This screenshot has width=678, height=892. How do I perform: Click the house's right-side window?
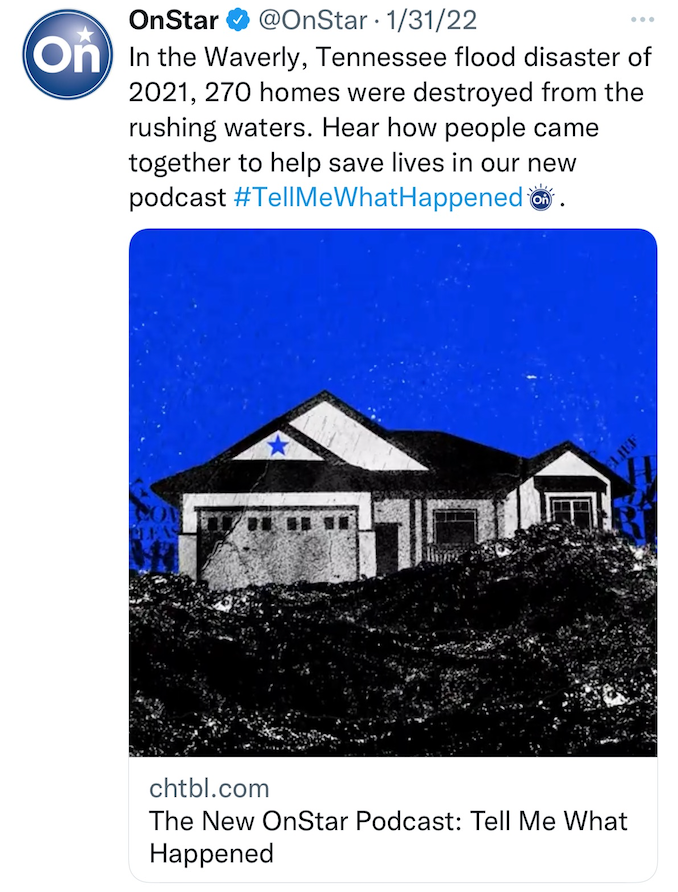tap(571, 512)
